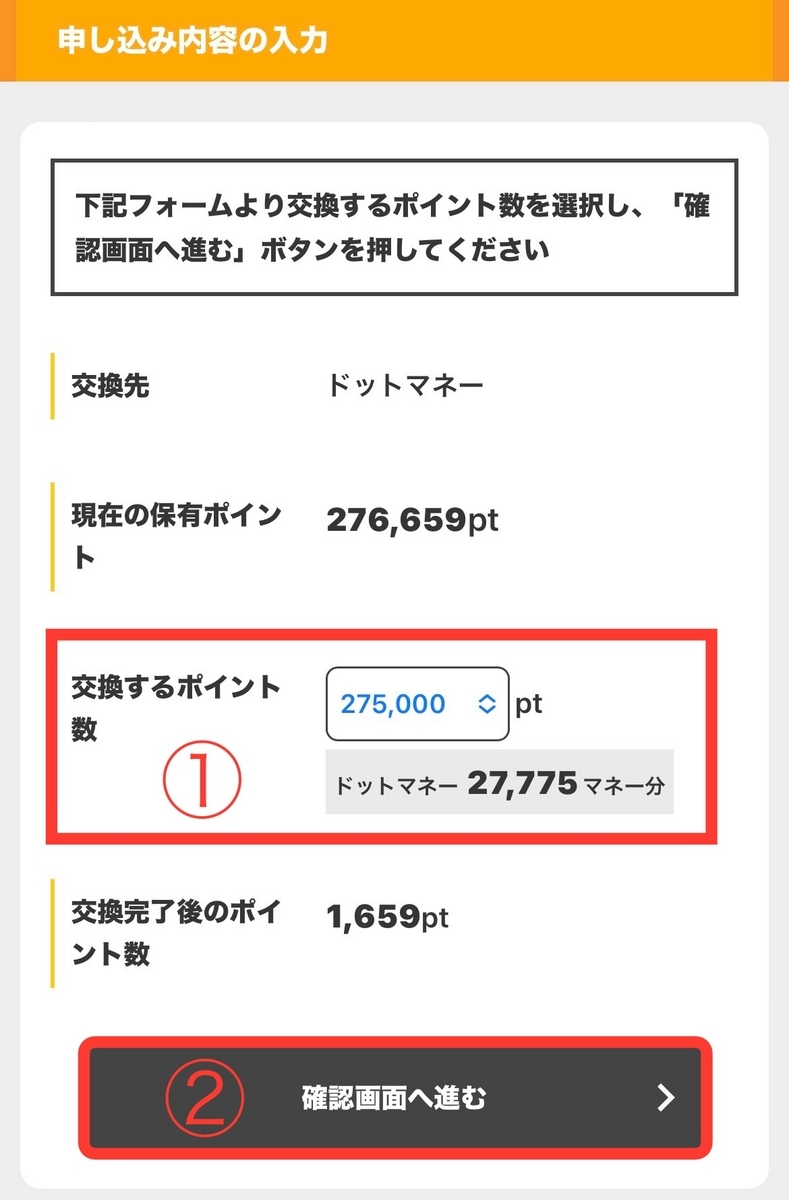
Task: Click the bordered instruction text box at top
Action: tap(394, 228)
